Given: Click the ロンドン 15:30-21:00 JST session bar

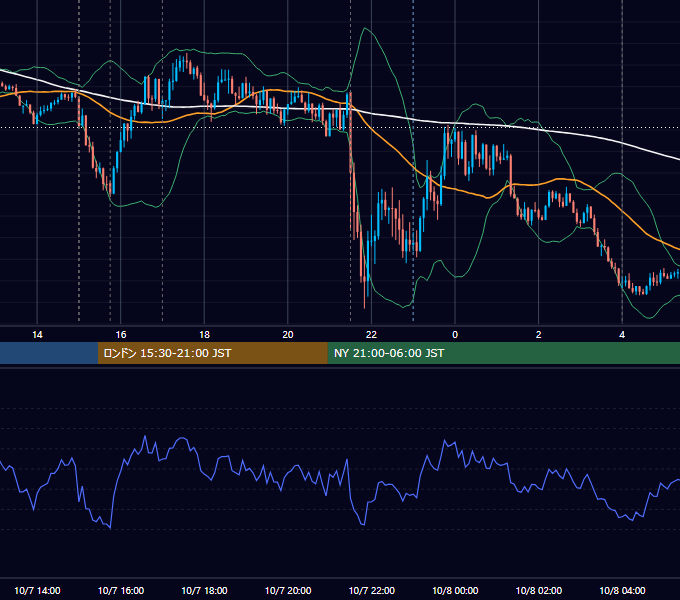Looking at the screenshot, I should (x=212, y=353).
